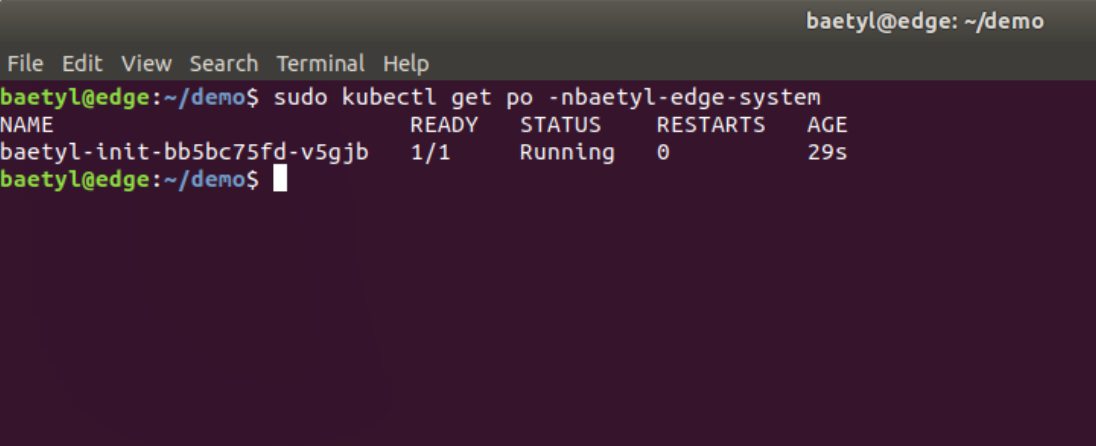The width and height of the screenshot is (1096, 446).
Task: Open the Terminal menu
Action: coord(321,64)
